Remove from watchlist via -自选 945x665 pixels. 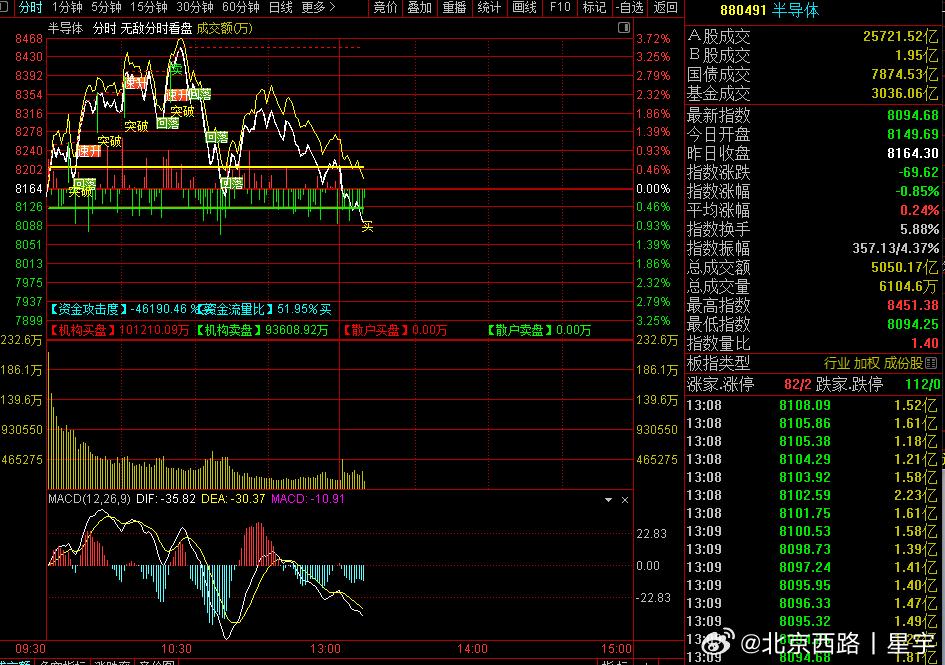point(630,7)
